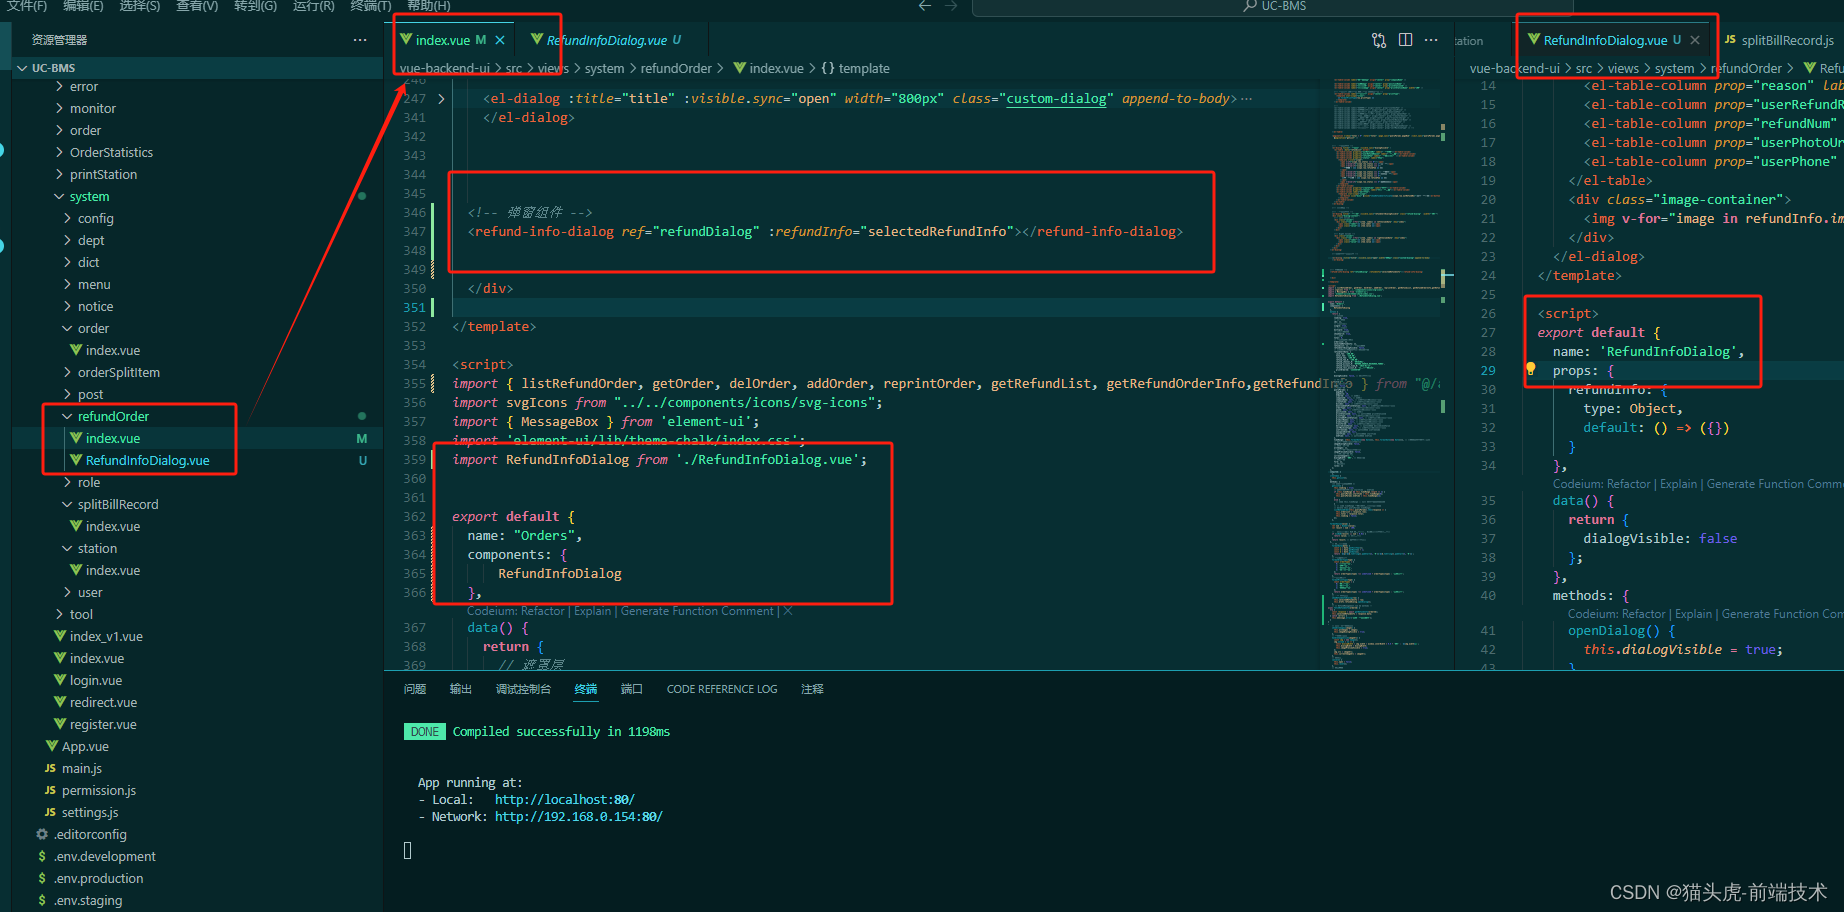Collapse the system folder in the explorer
This screenshot has height=912, width=1844.
click(60, 196)
